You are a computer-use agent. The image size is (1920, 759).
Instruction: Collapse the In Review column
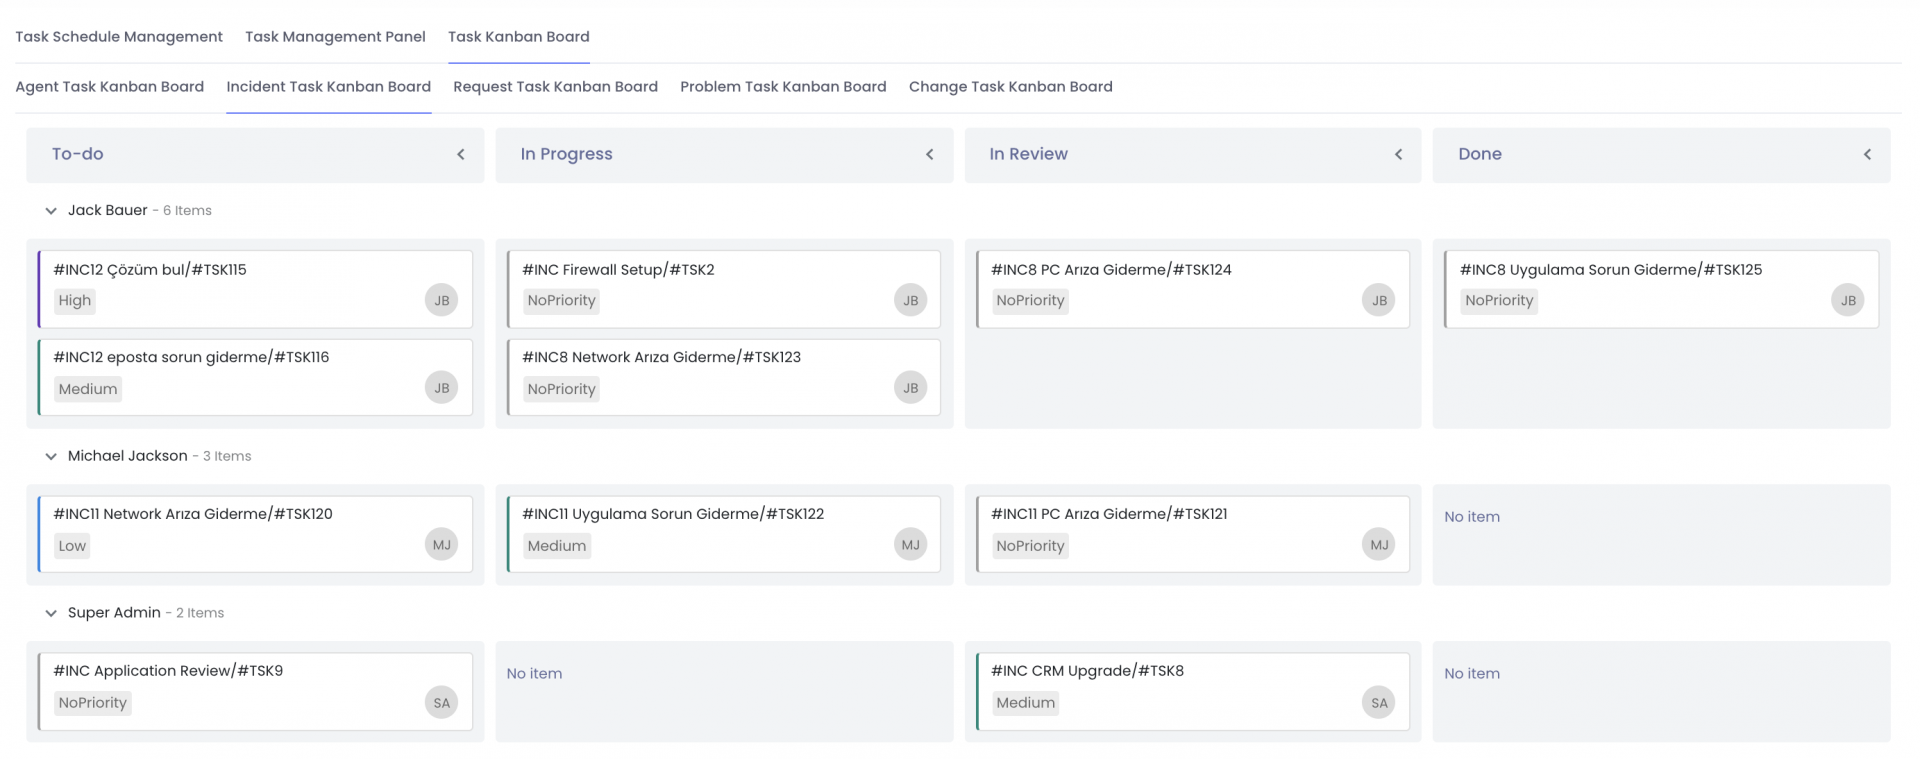coord(1398,154)
